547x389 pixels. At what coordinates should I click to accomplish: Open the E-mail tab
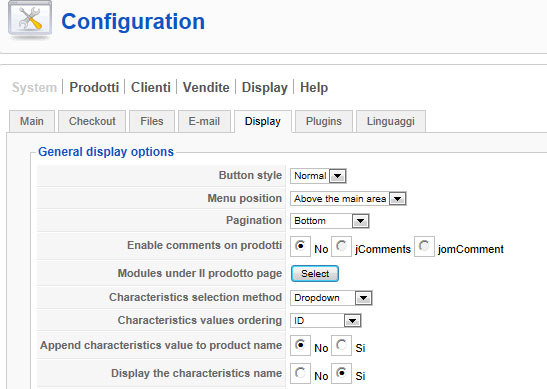point(204,121)
